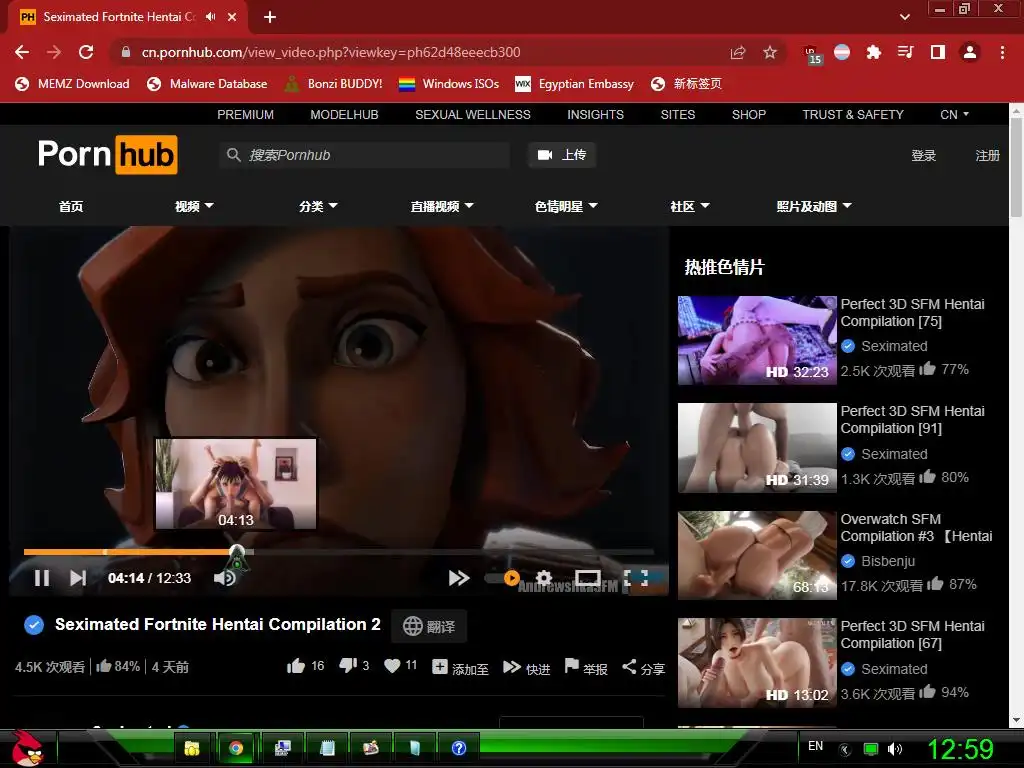Open the taskbar file folder icon
This screenshot has height=768, width=1024.
point(192,748)
